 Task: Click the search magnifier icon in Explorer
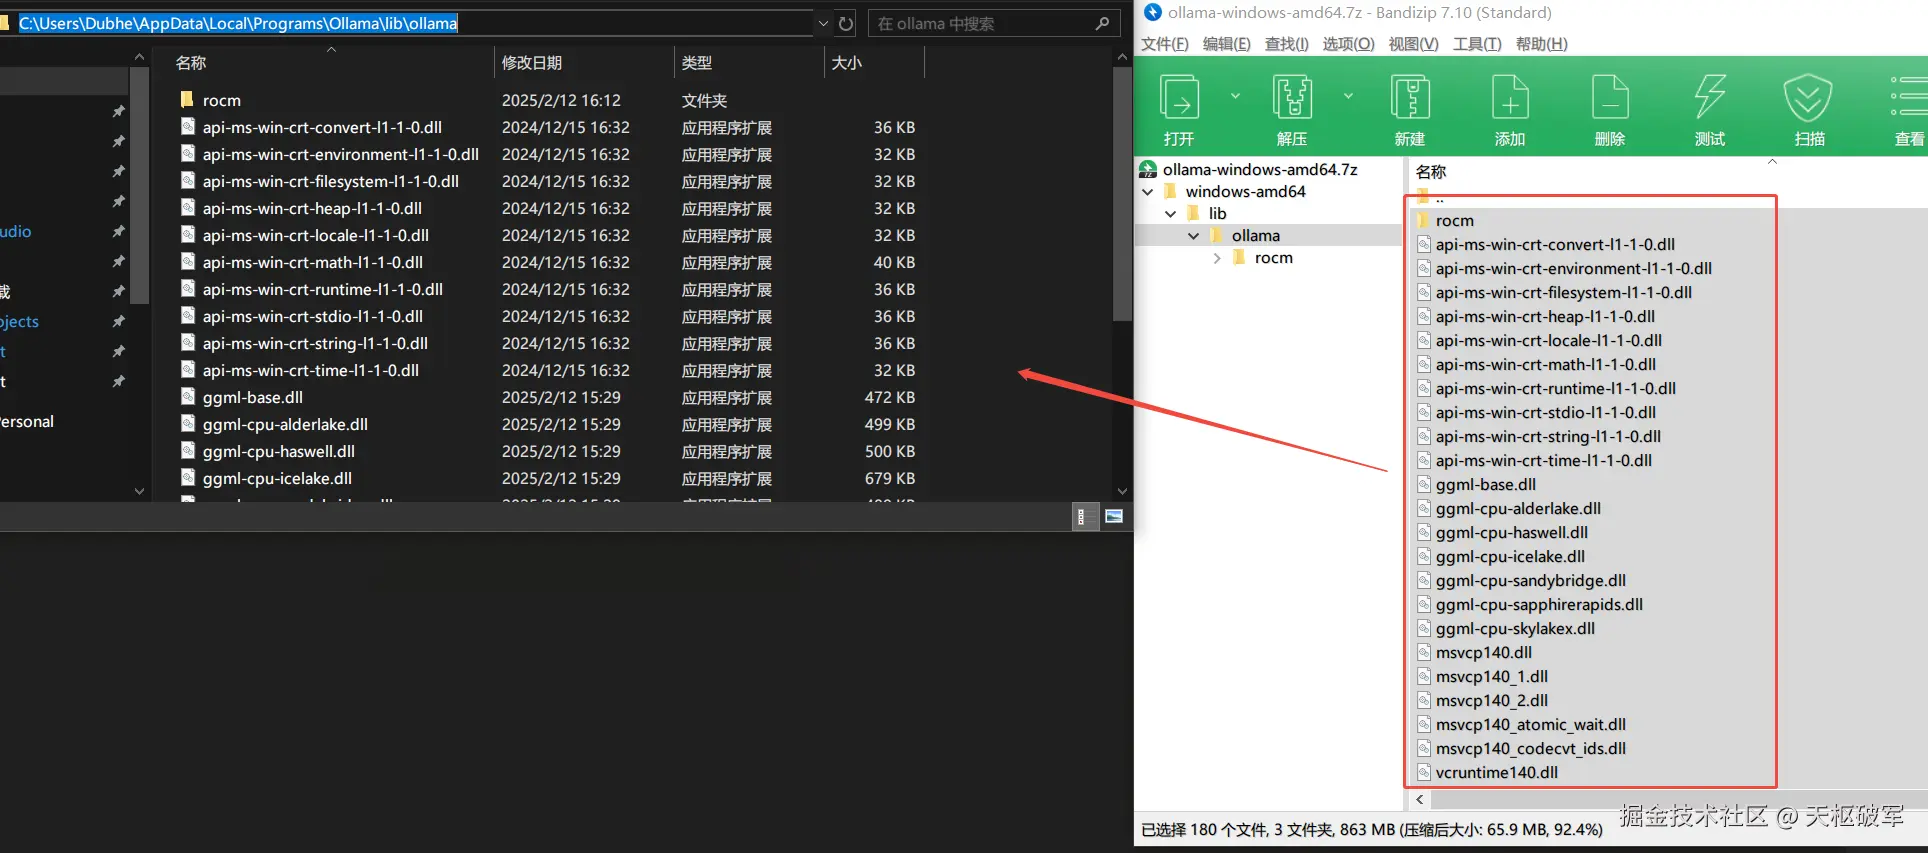point(1102,23)
